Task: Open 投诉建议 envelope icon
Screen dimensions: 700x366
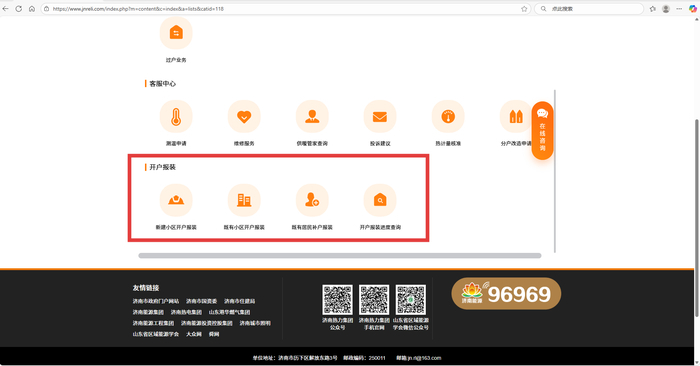Action: tap(380, 116)
